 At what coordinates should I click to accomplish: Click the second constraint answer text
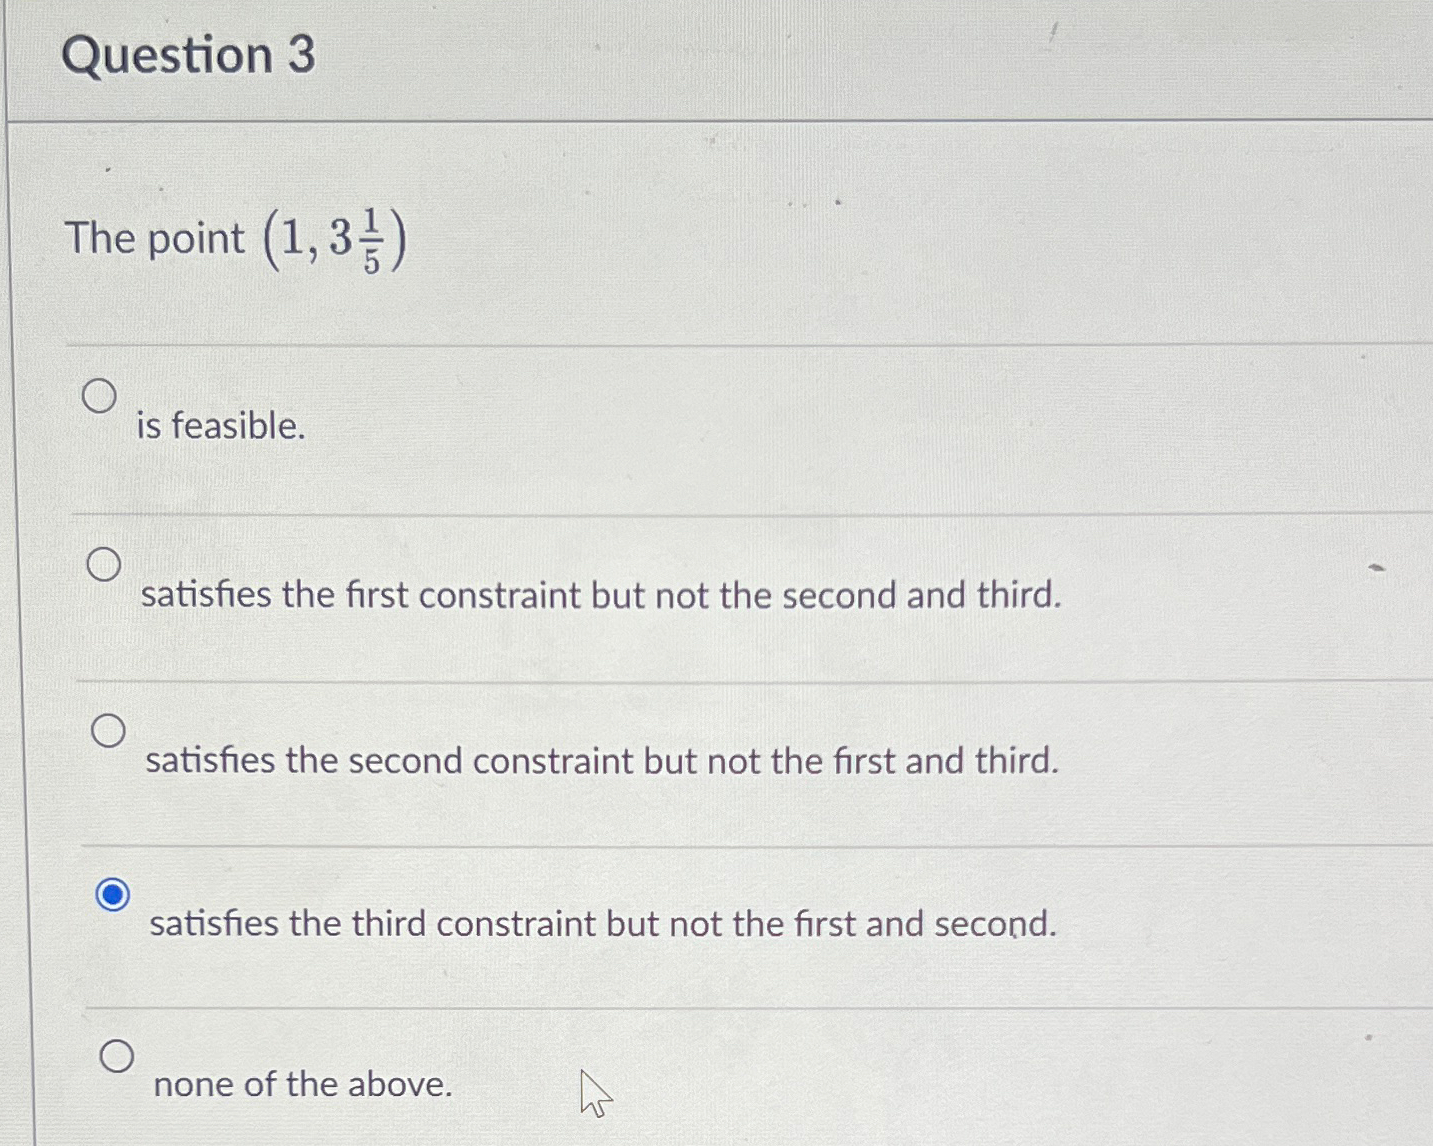(601, 761)
